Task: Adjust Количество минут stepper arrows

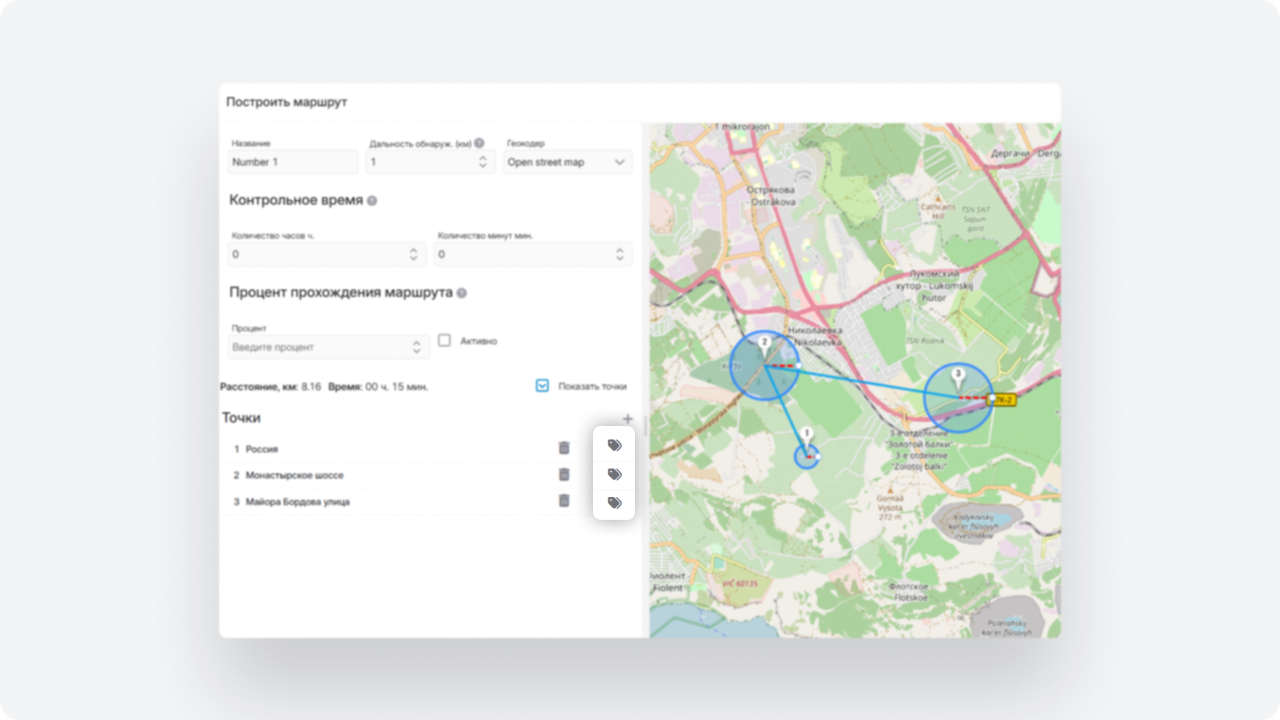Action: coord(620,255)
